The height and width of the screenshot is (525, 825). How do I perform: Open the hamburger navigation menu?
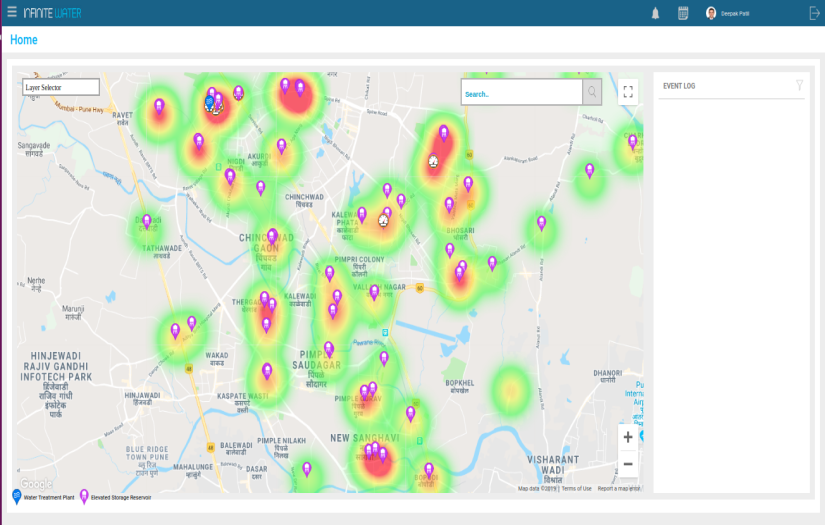[12, 12]
